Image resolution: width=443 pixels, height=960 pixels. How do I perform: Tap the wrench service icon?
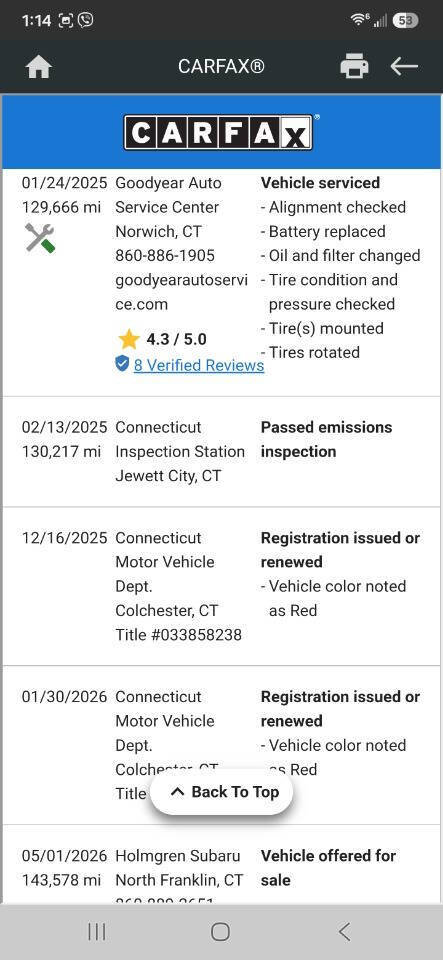(40, 238)
